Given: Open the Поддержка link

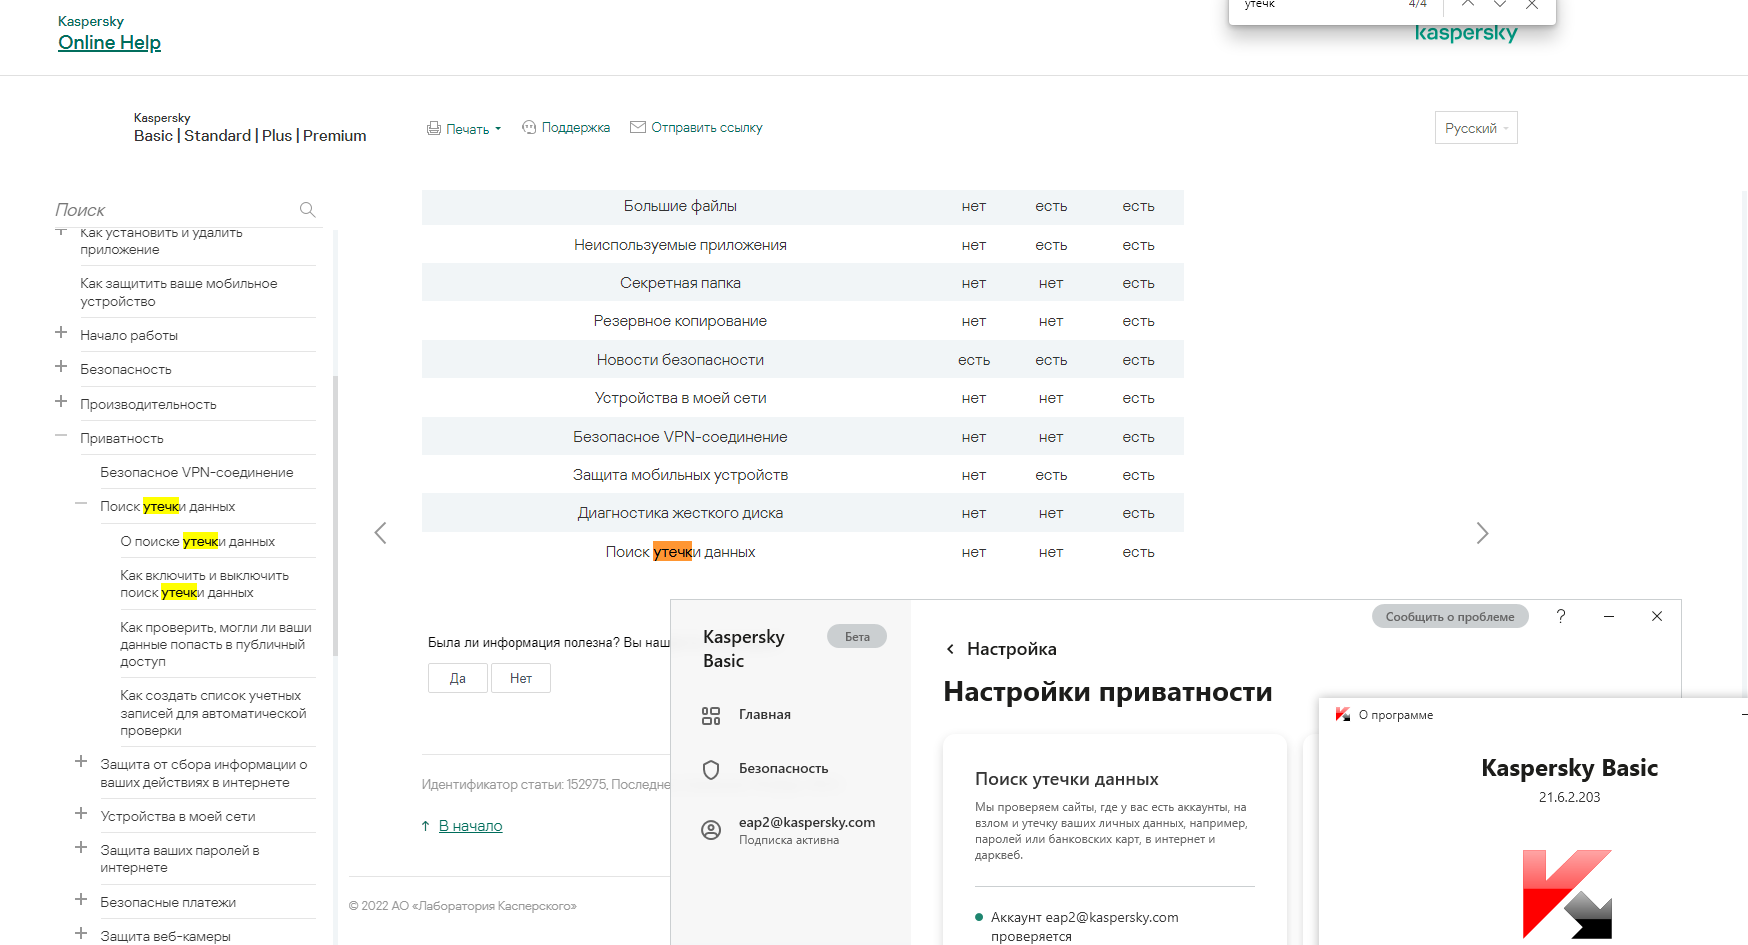Looking at the screenshot, I should pos(576,128).
